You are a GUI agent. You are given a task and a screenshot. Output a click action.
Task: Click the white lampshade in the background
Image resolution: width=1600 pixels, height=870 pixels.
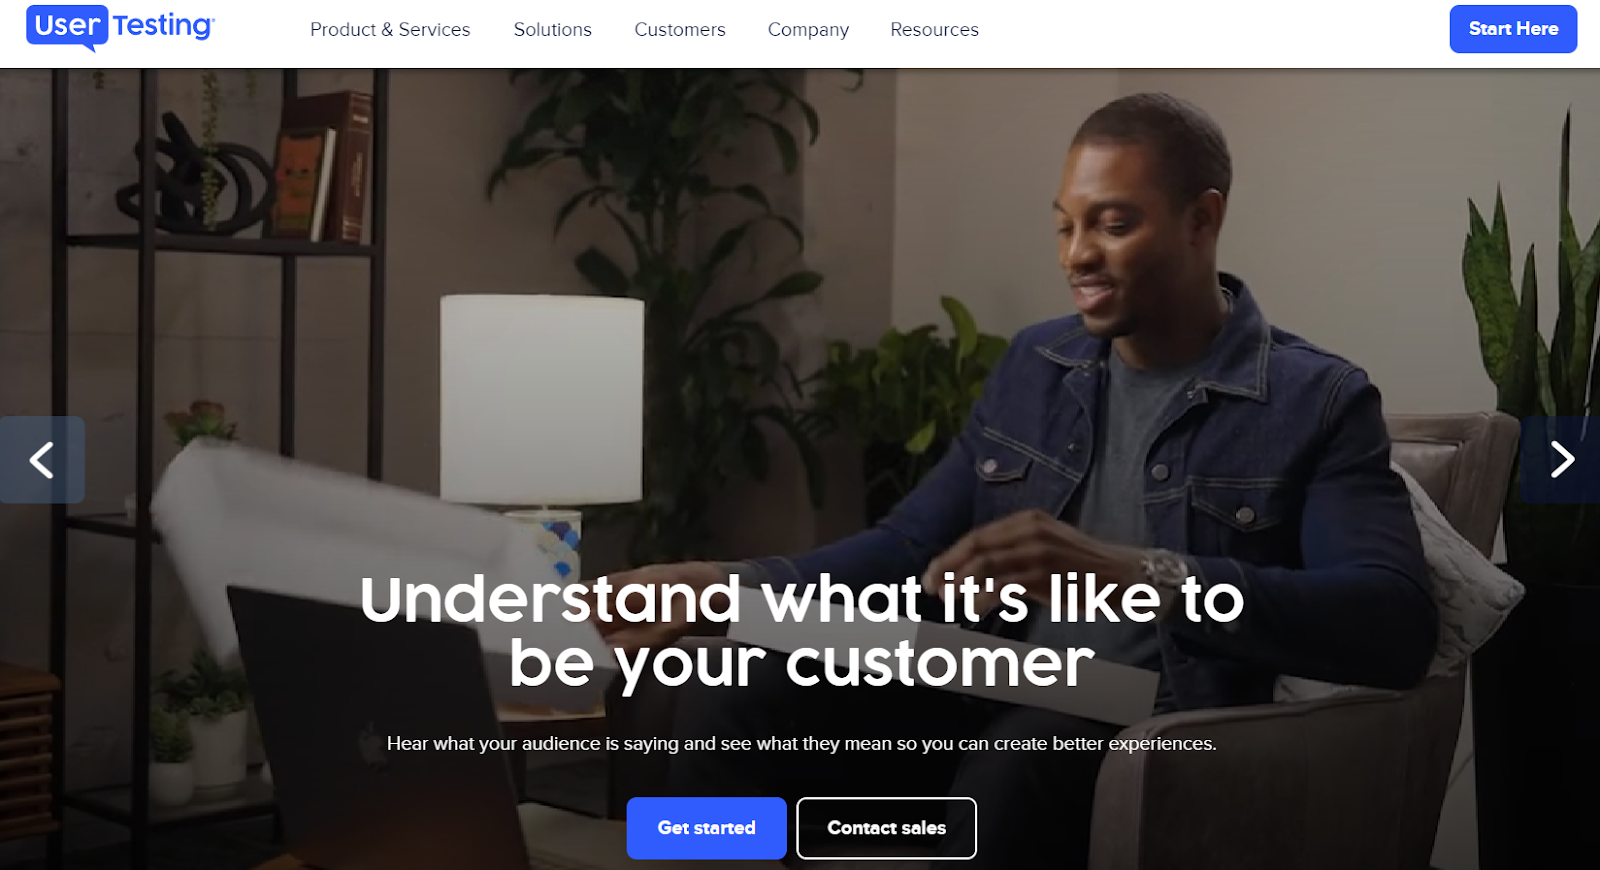541,398
